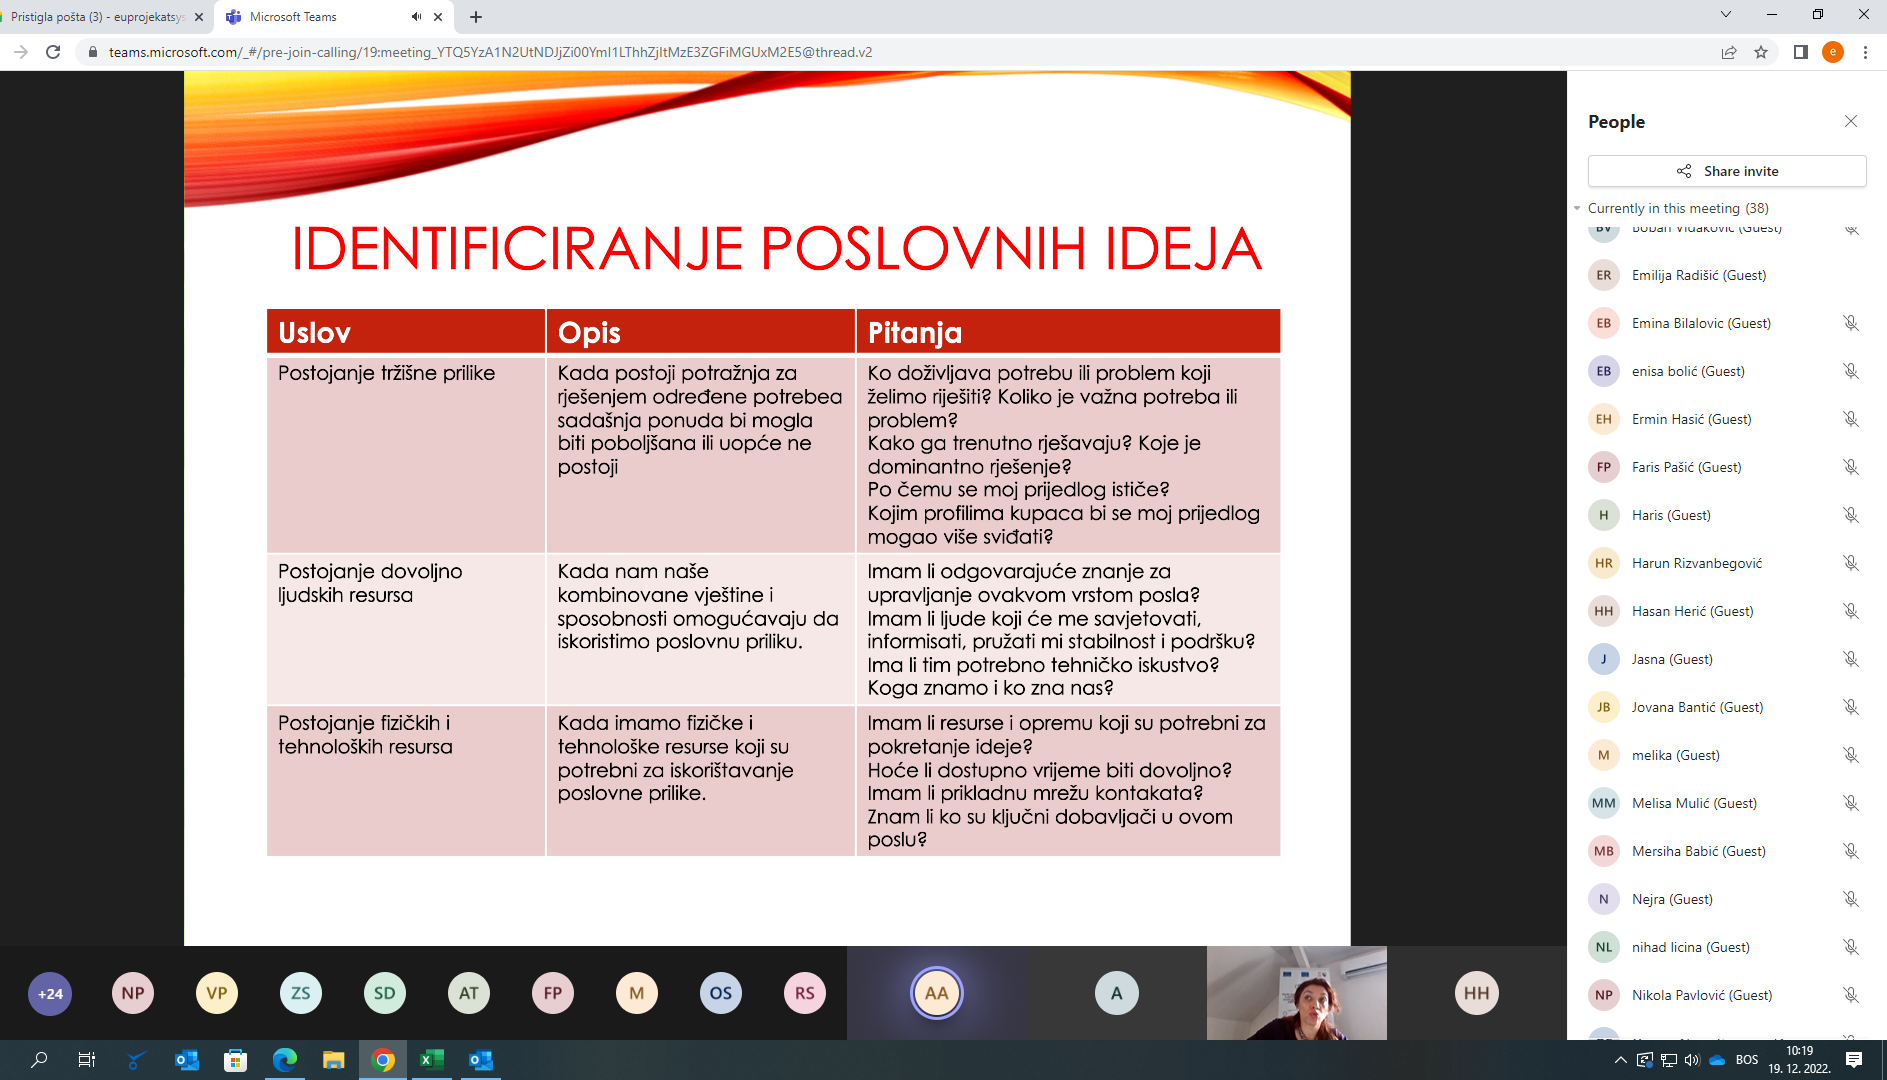Viewport: 1887px width, 1080px height.
Task: Click the Share invite button
Action: pos(1727,171)
